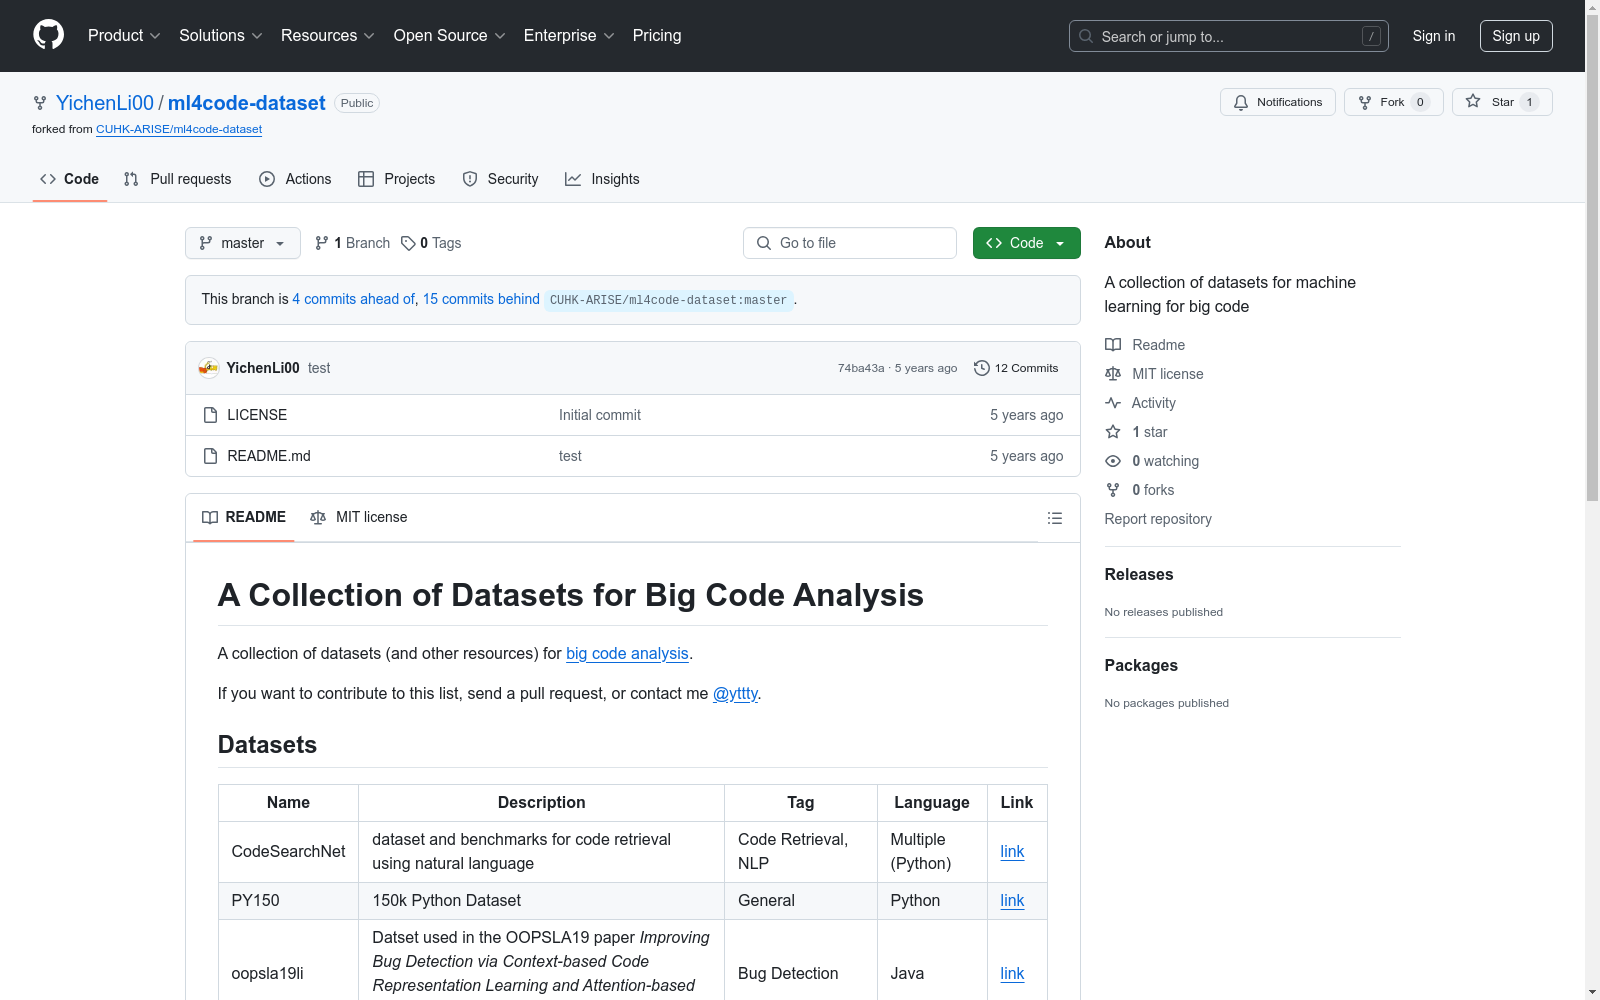
Task: View the 0 Tags list
Action: tap(431, 243)
